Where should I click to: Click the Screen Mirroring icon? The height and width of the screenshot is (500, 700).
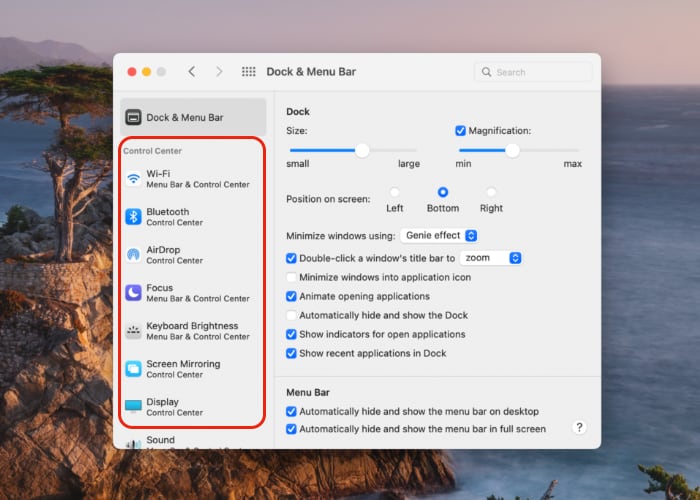133,369
